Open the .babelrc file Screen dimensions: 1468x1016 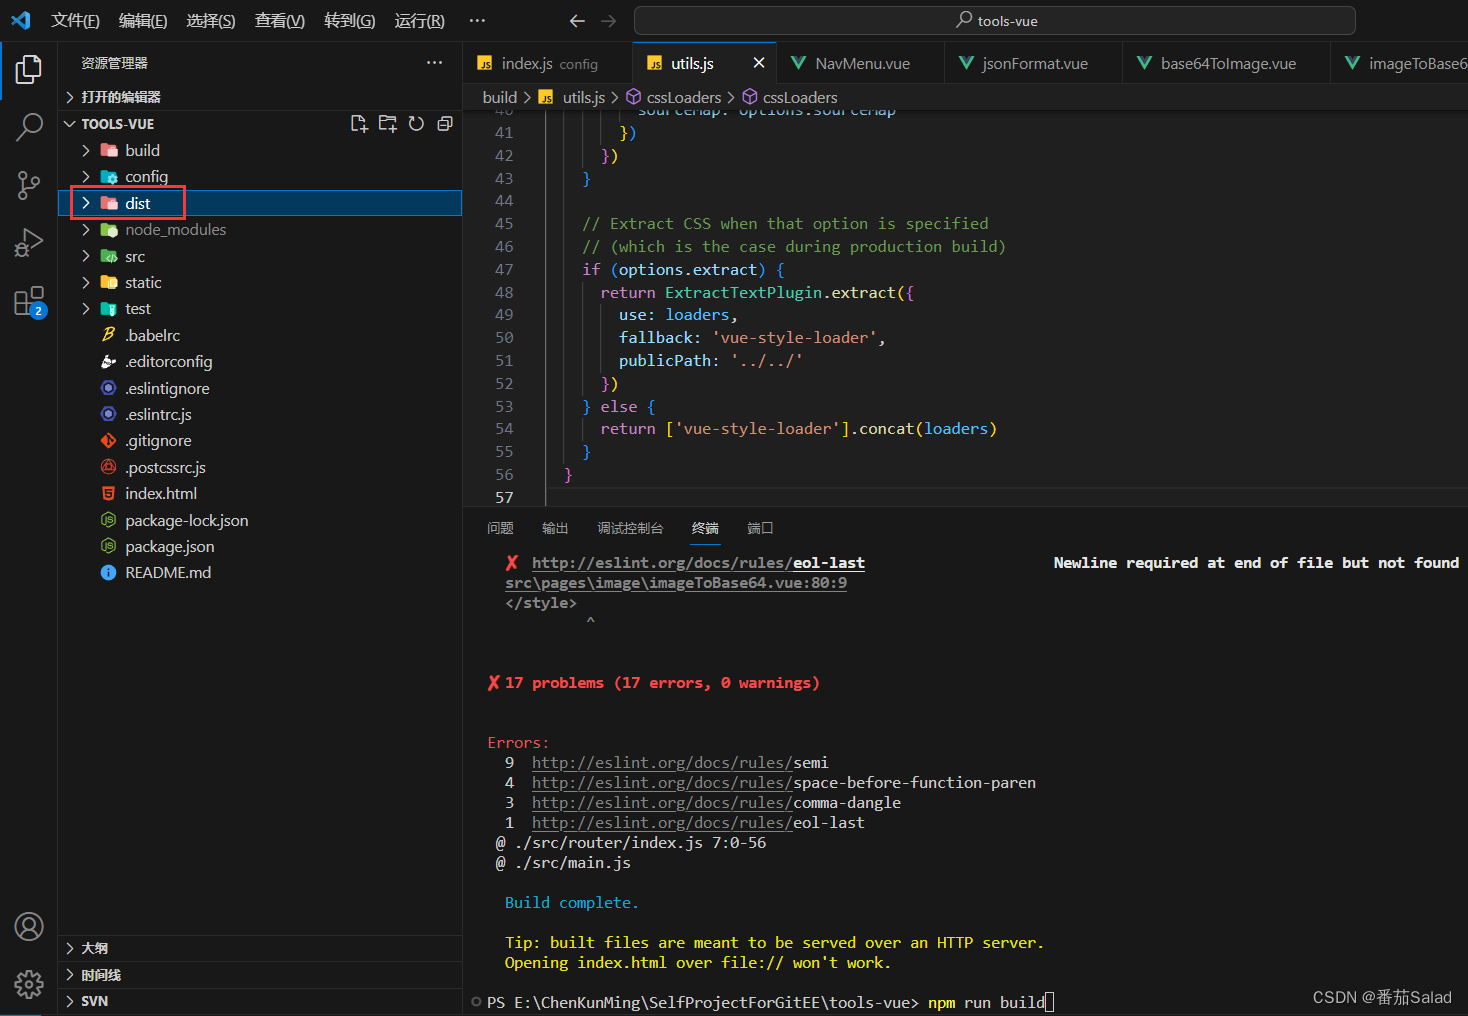coord(260,335)
